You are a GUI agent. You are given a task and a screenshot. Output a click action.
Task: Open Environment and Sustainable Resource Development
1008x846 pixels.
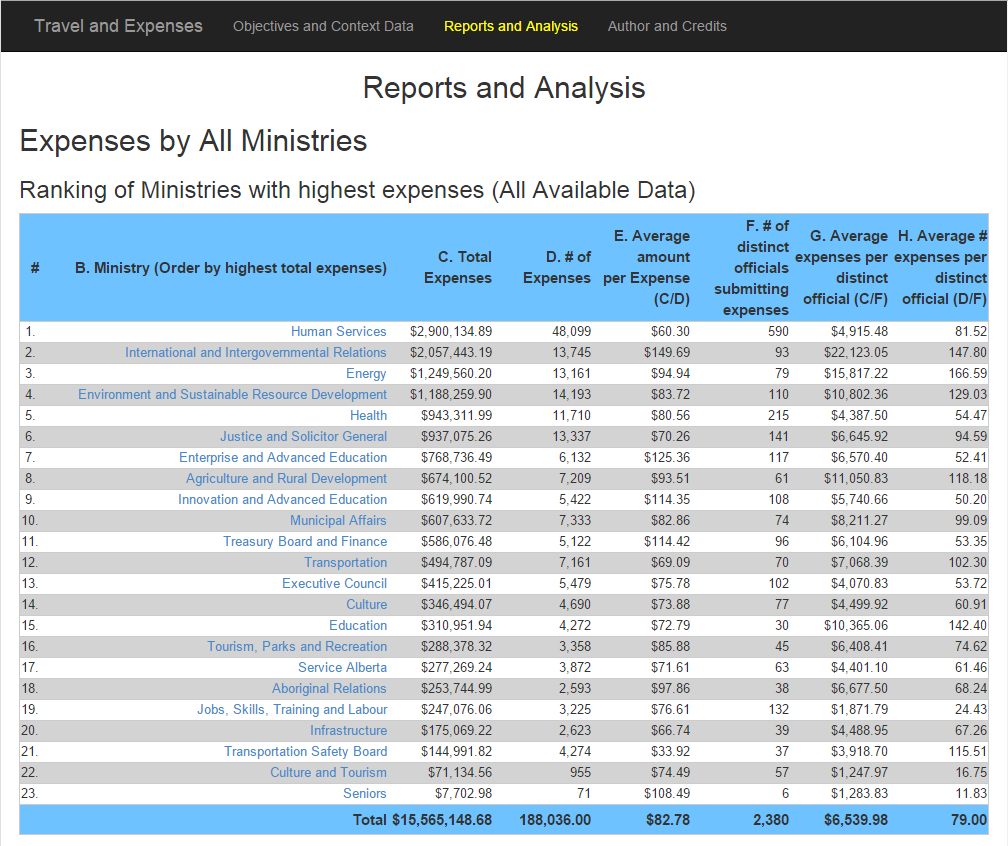coord(233,395)
